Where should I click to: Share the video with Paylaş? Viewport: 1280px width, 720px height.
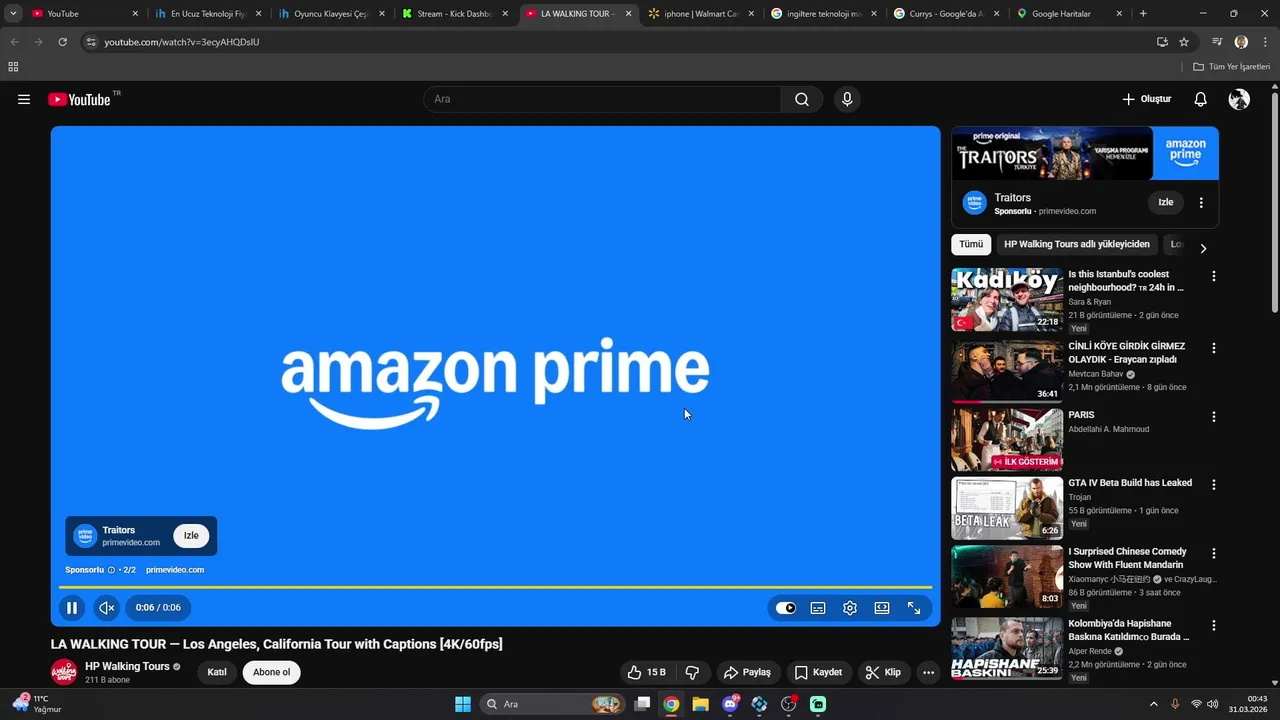point(747,672)
